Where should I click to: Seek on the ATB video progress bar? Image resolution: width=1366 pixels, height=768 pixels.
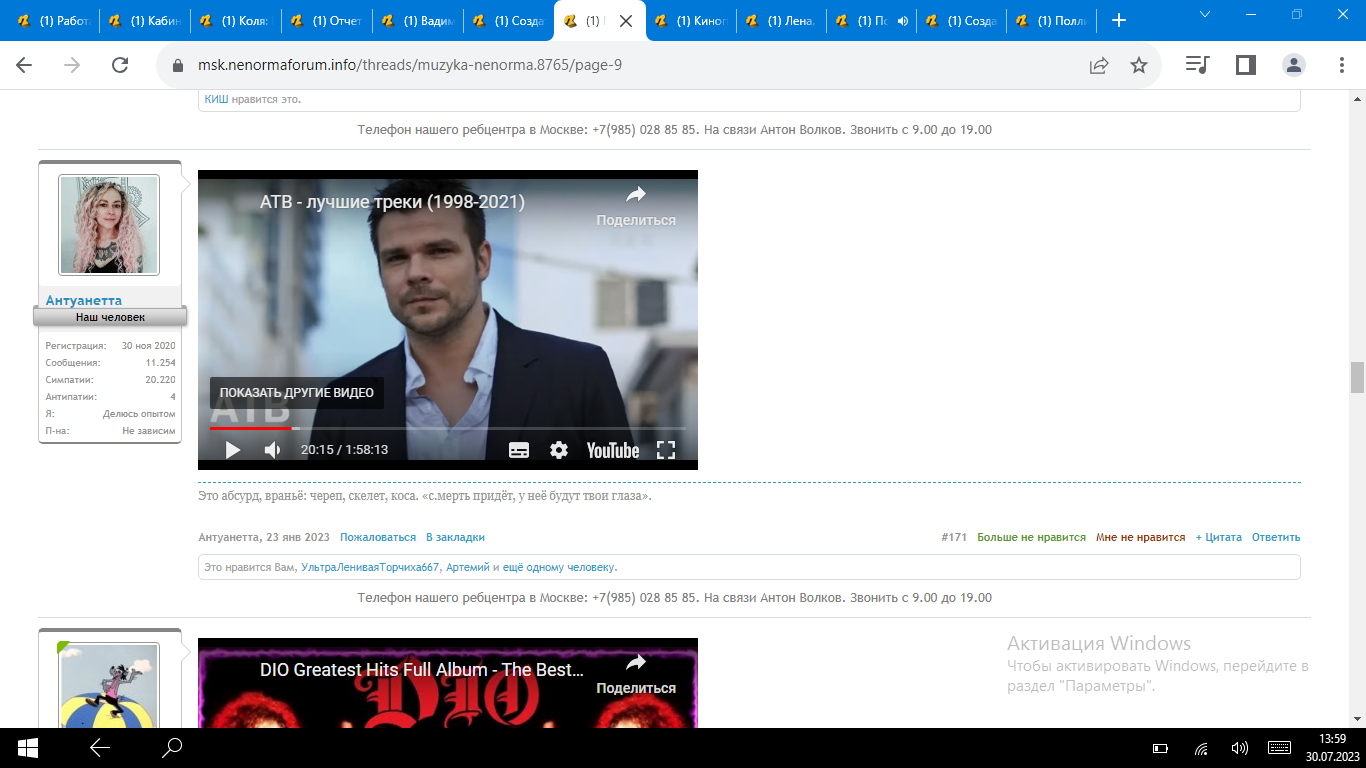pos(448,428)
